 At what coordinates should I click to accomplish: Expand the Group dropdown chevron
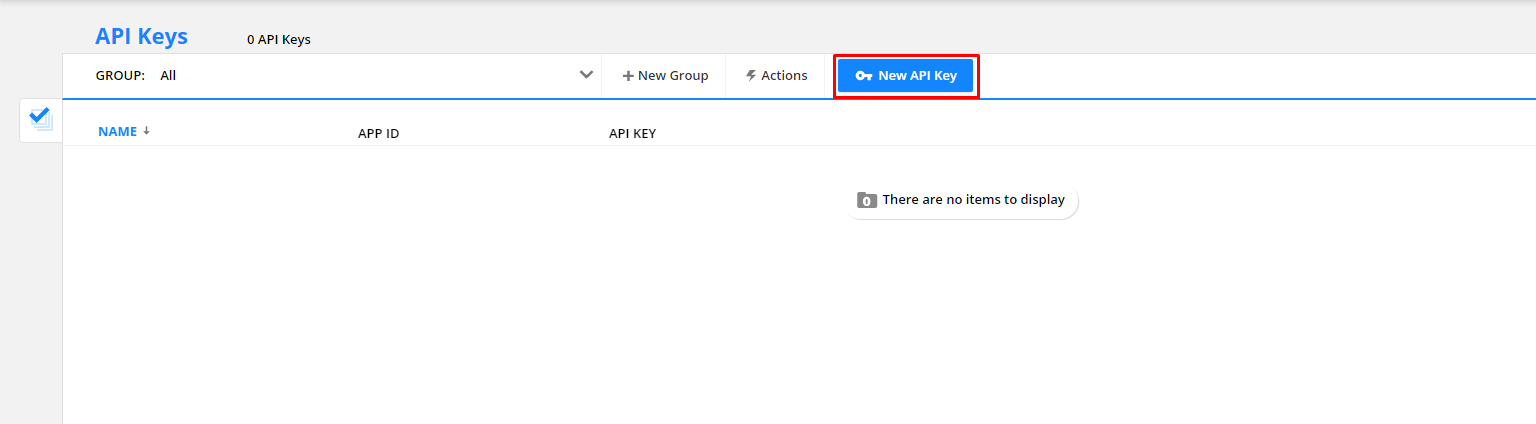coord(587,75)
